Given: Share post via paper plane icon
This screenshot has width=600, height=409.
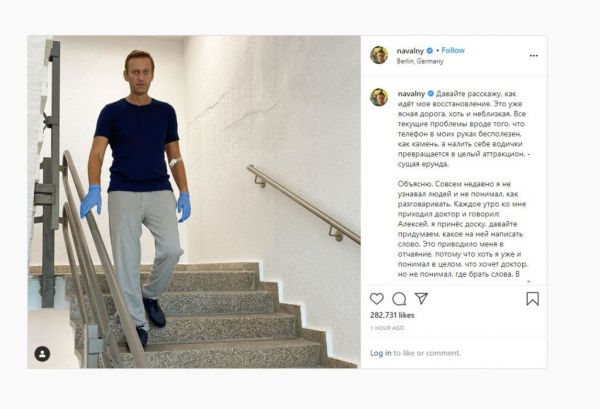Looking at the screenshot, I should [421, 298].
